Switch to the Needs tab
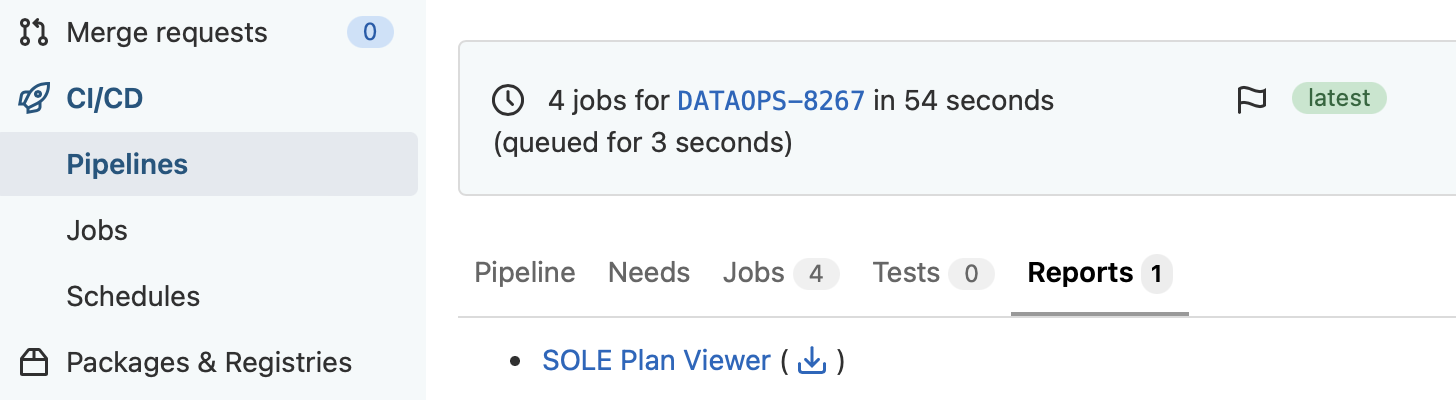Viewport: 1456px width, 400px height. 649,273
